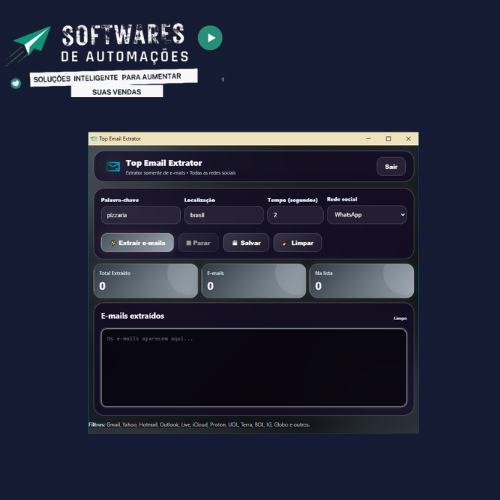Screen dimensions: 500x500
Task: Click the green play button by the Softwares logo
Action: coord(210,38)
